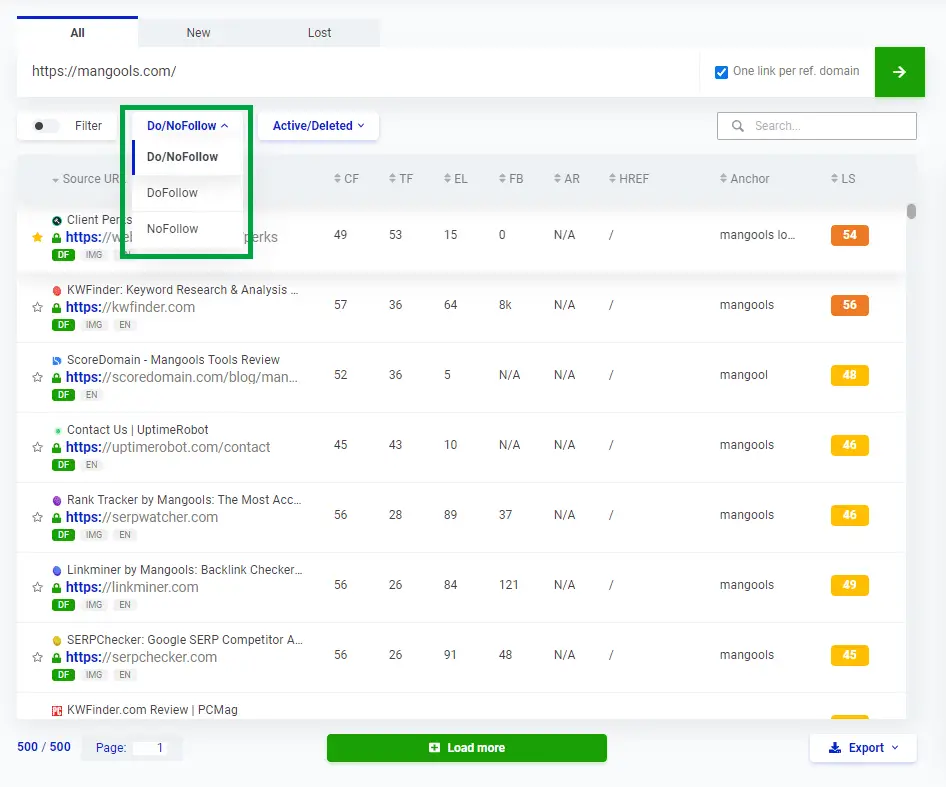This screenshot has height=787, width=946.
Task: Focus the mangools.com URL input
Action: click(x=358, y=72)
